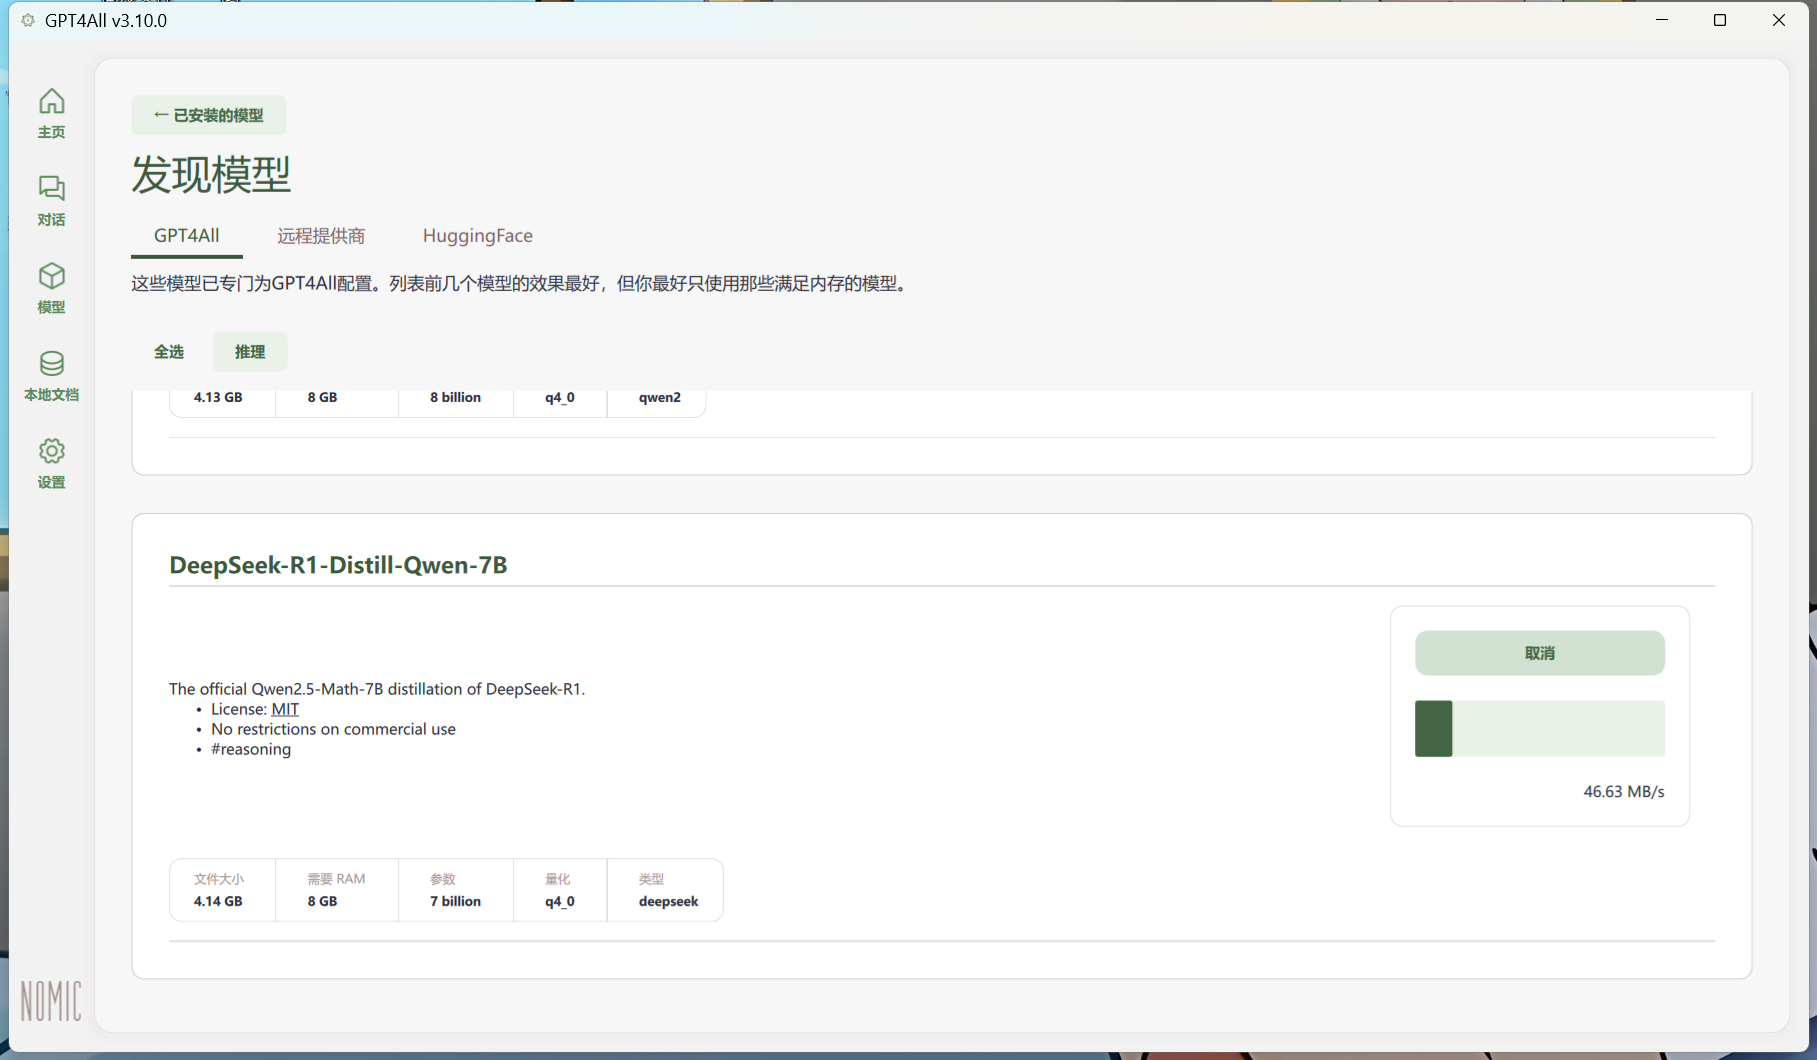1817x1060 pixels.
Task: Click the 46.63 MB/s download speed
Action: (1623, 792)
